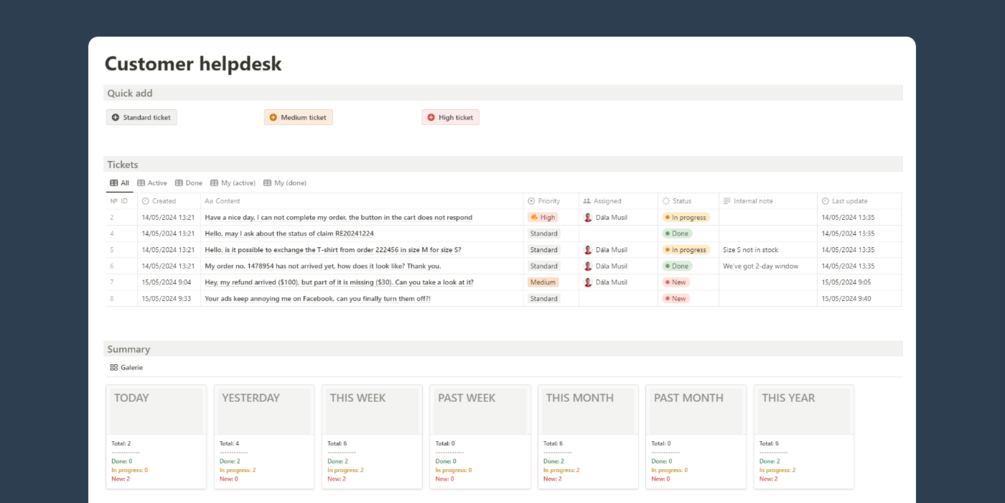Click the table icon of the Done tab

pos(179,183)
